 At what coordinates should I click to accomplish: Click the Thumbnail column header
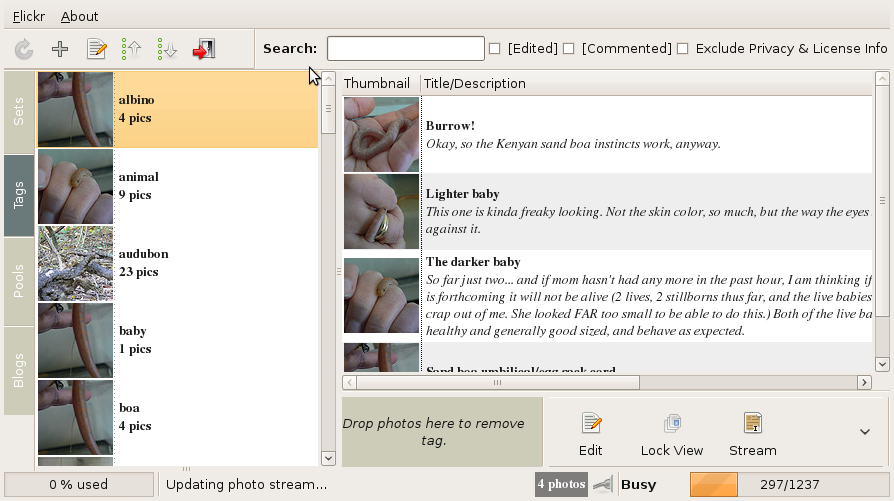click(x=381, y=84)
